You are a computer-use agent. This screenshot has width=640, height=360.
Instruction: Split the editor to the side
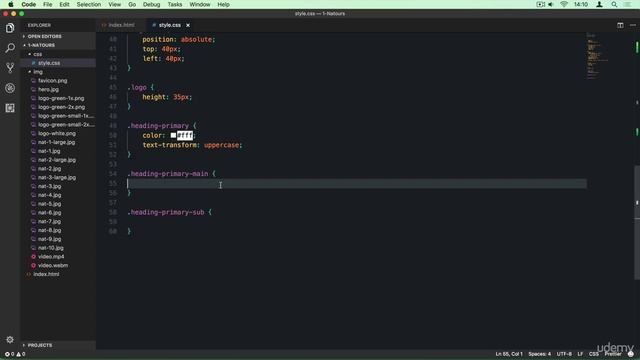620,25
